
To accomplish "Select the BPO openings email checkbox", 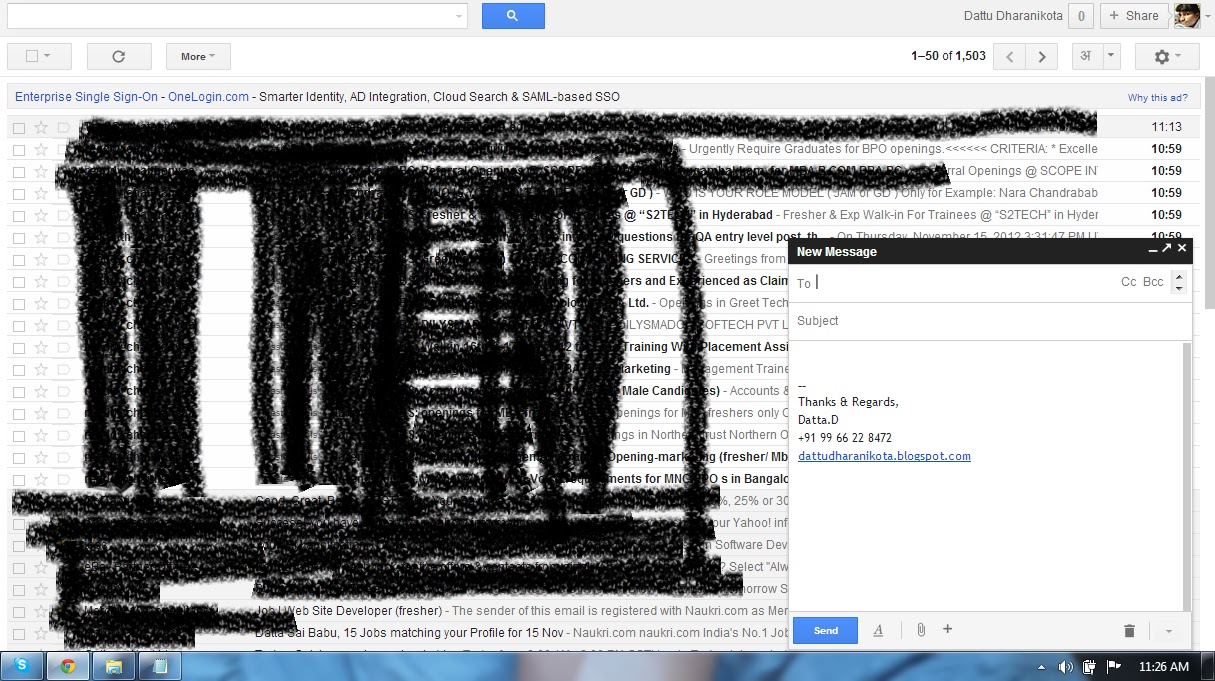I will click(19, 150).
